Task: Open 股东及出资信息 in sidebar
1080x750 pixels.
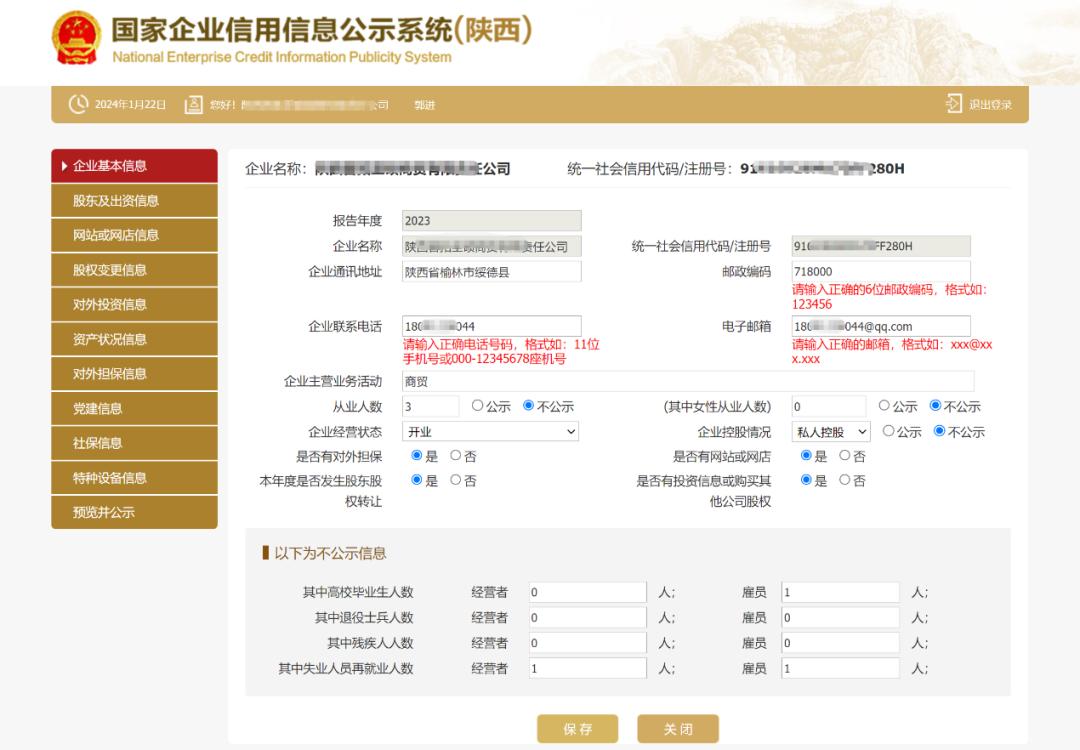Action: pyautogui.click(x=134, y=201)
